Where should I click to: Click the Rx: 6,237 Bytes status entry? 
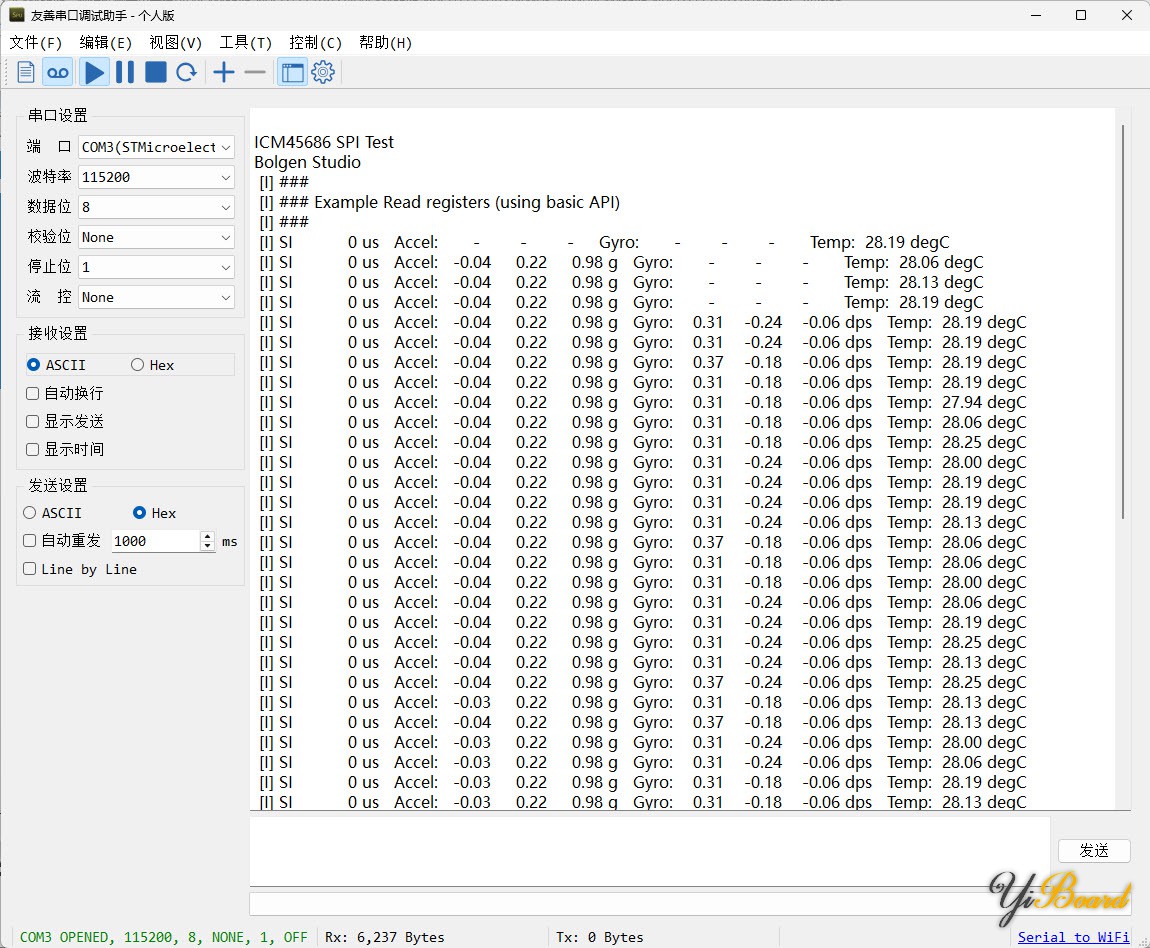pos(384,937)
